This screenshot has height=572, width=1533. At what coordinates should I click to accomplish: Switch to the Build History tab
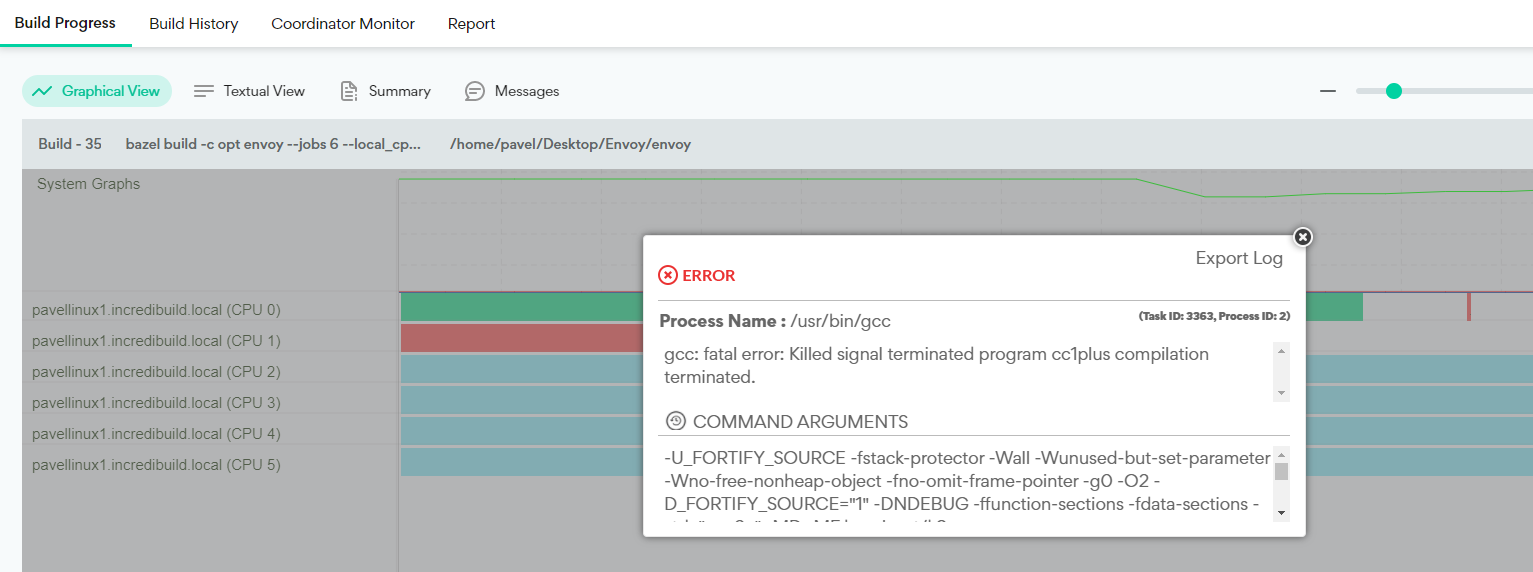[194, 24]
